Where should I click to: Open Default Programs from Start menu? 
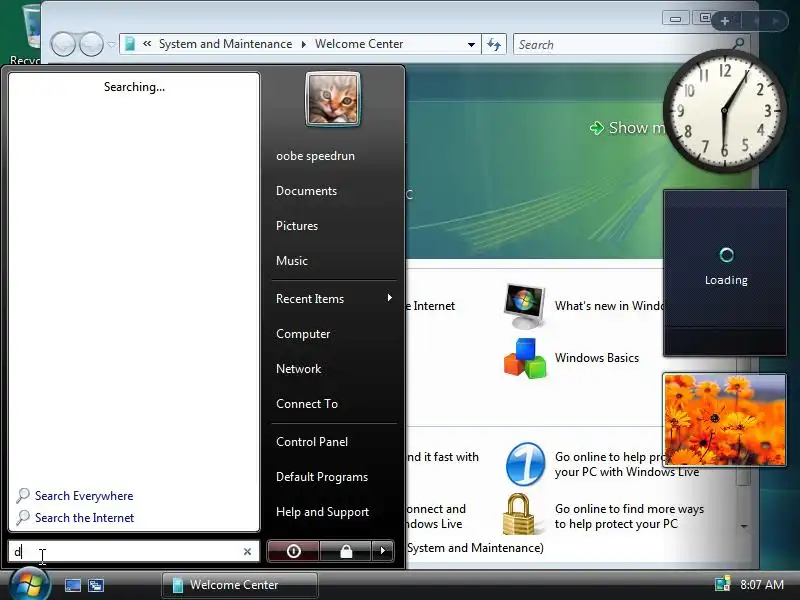coord(322,477)
